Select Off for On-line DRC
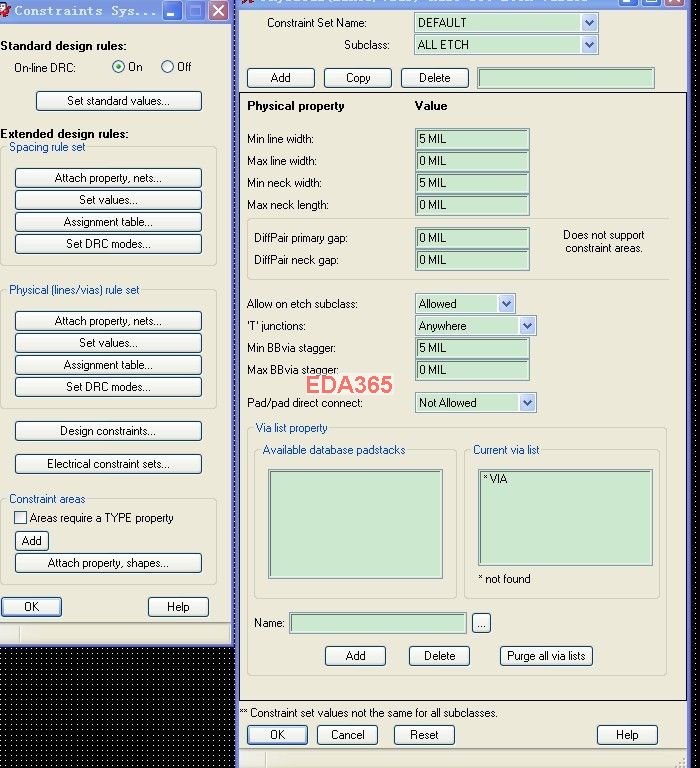This screenshot has width=700, height=768. [167, 67]
